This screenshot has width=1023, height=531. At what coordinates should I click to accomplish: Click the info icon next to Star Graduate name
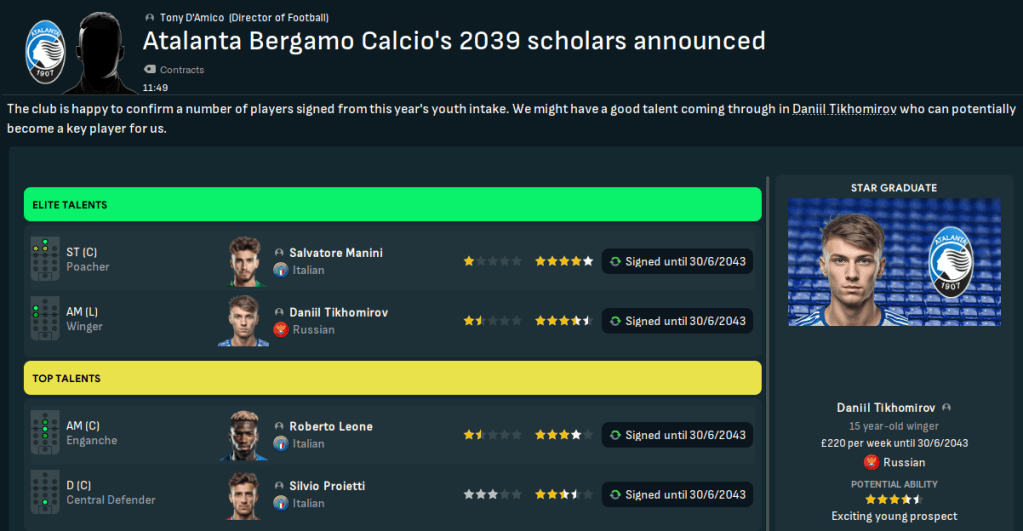946,408
